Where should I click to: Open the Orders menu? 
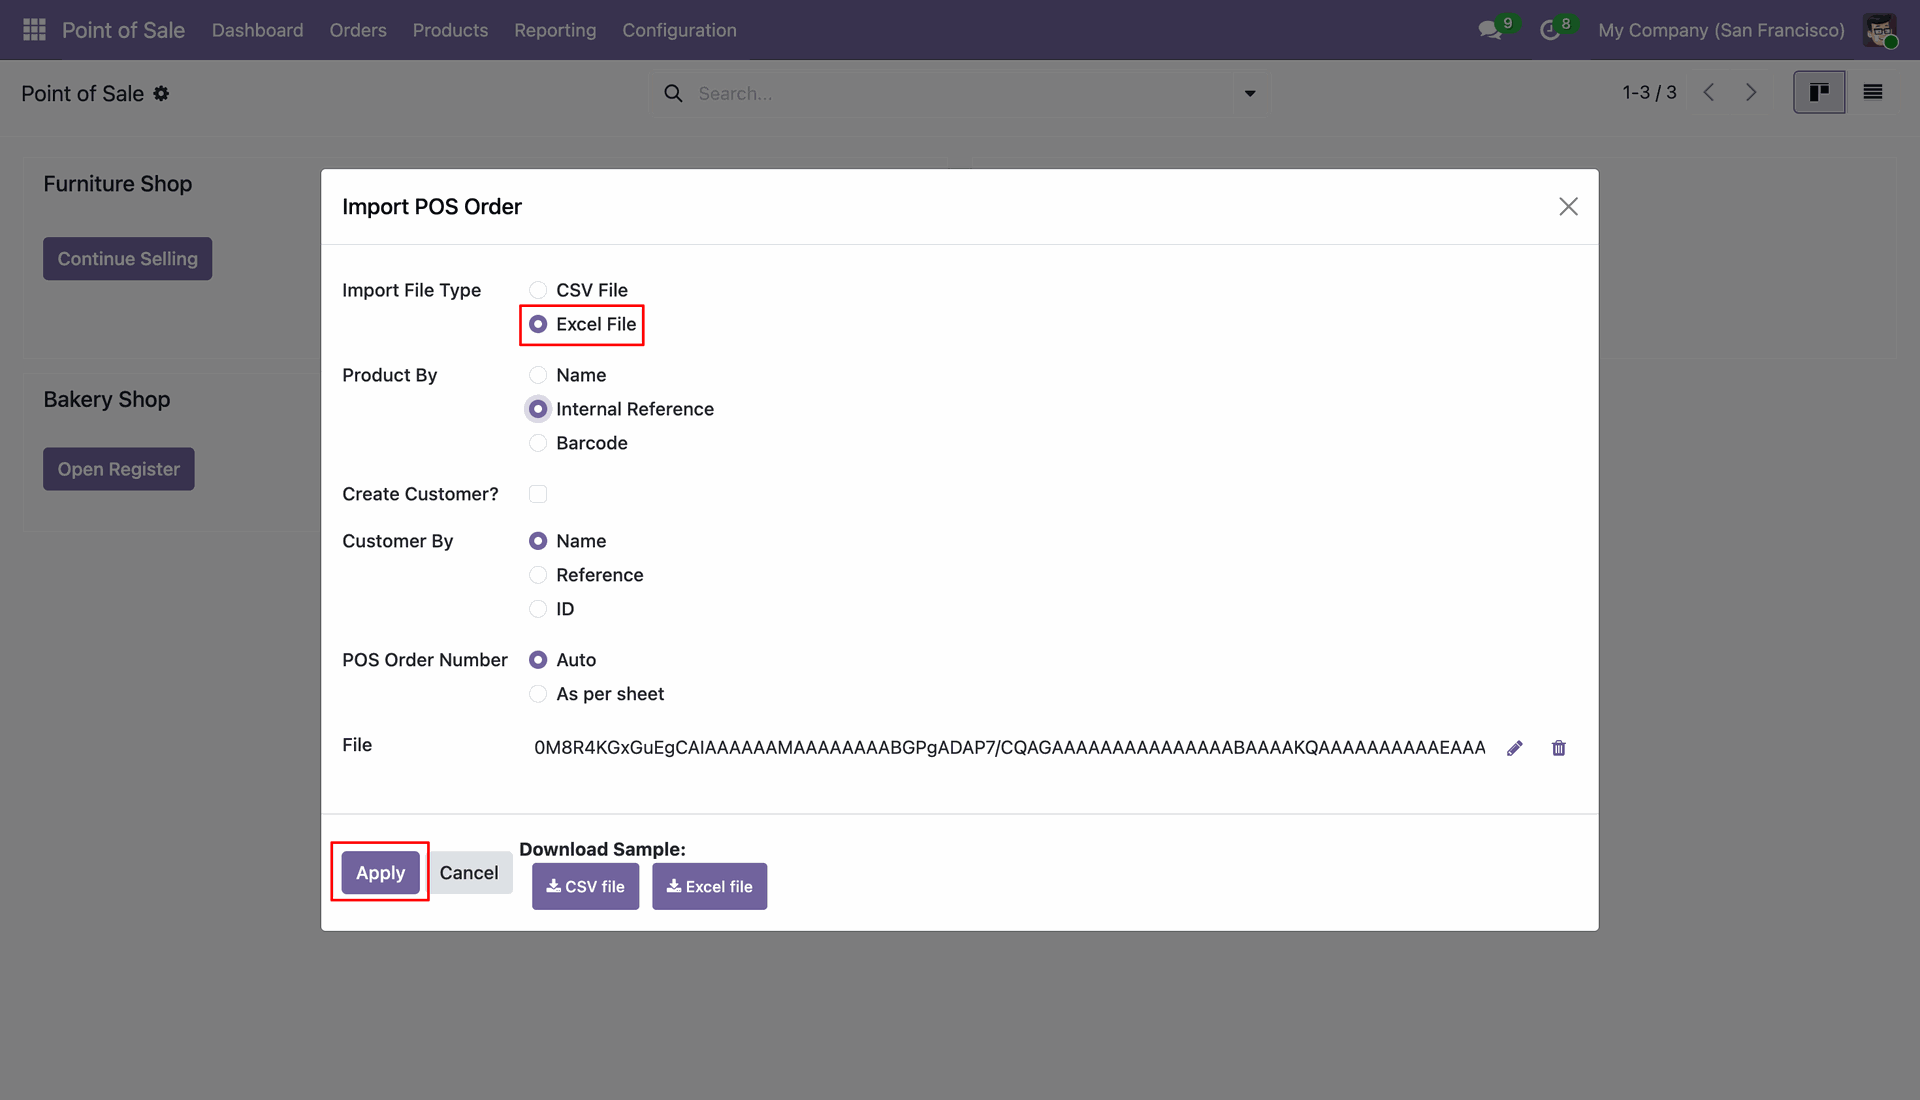click(358, 30)
